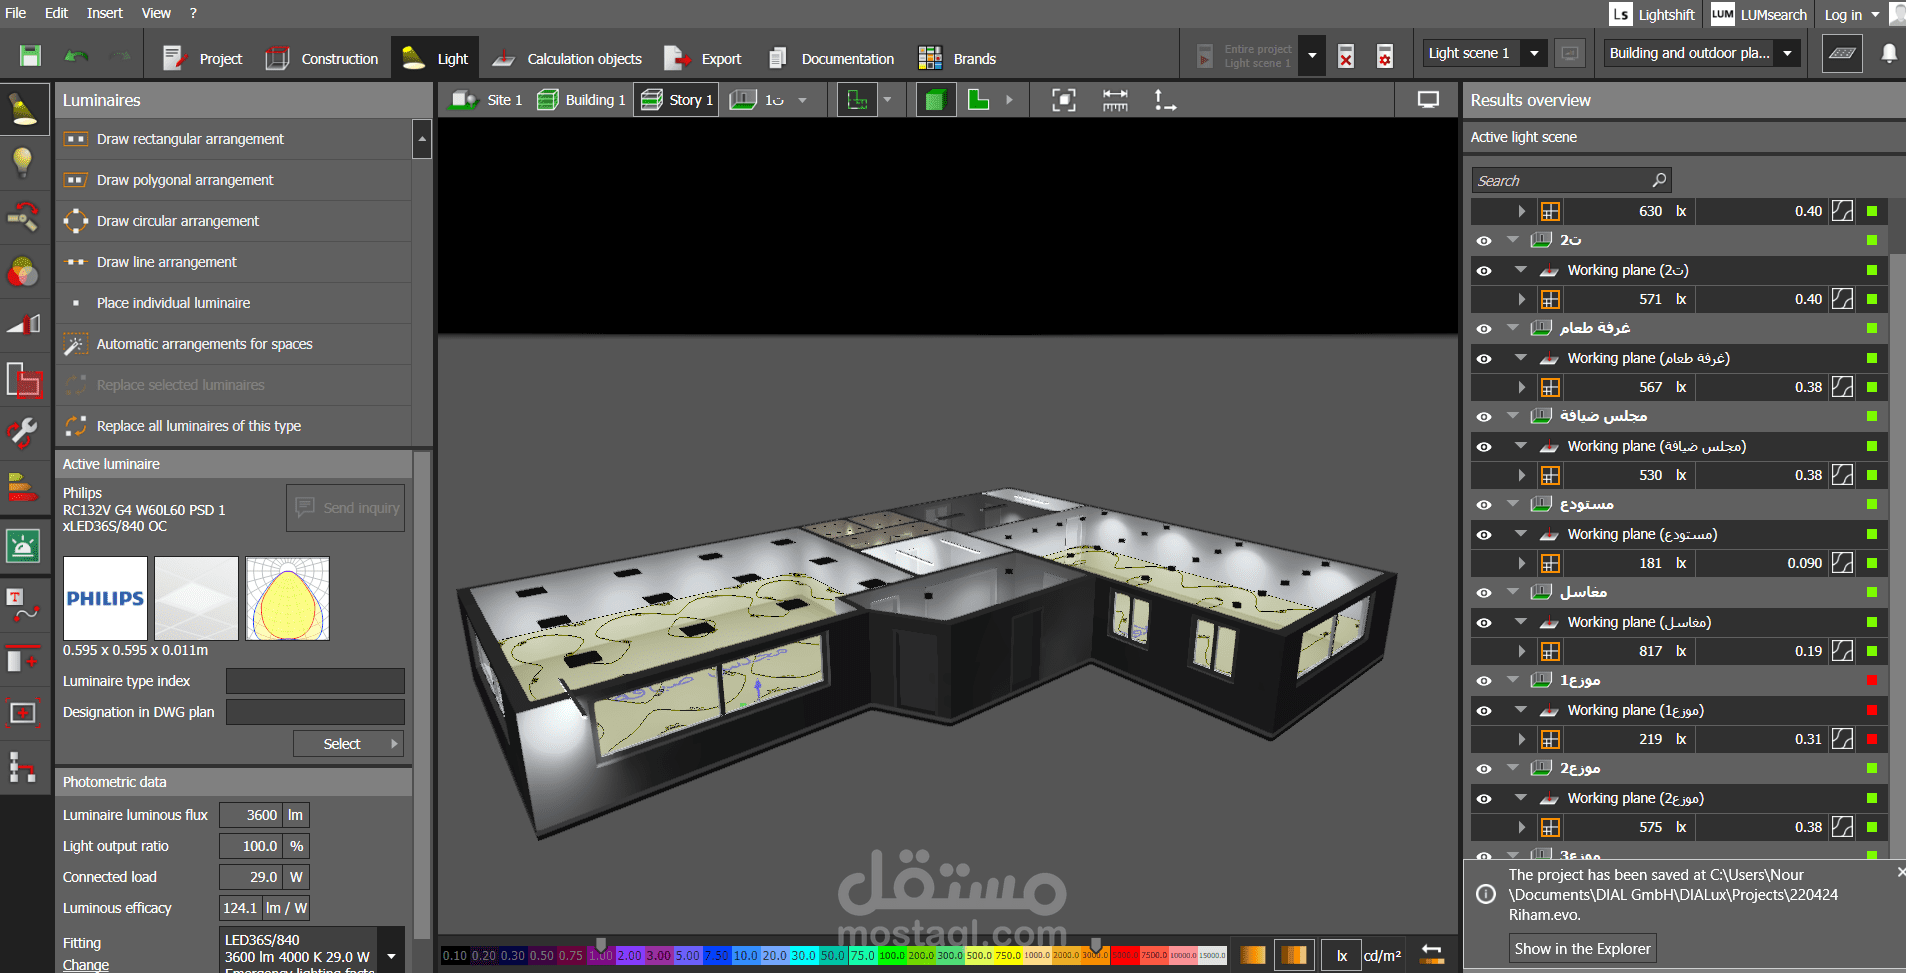Switch to the Calculation objects tab
Image resolution: width=1906 pixels, height=973 pixels.
(x=567, y=59)
